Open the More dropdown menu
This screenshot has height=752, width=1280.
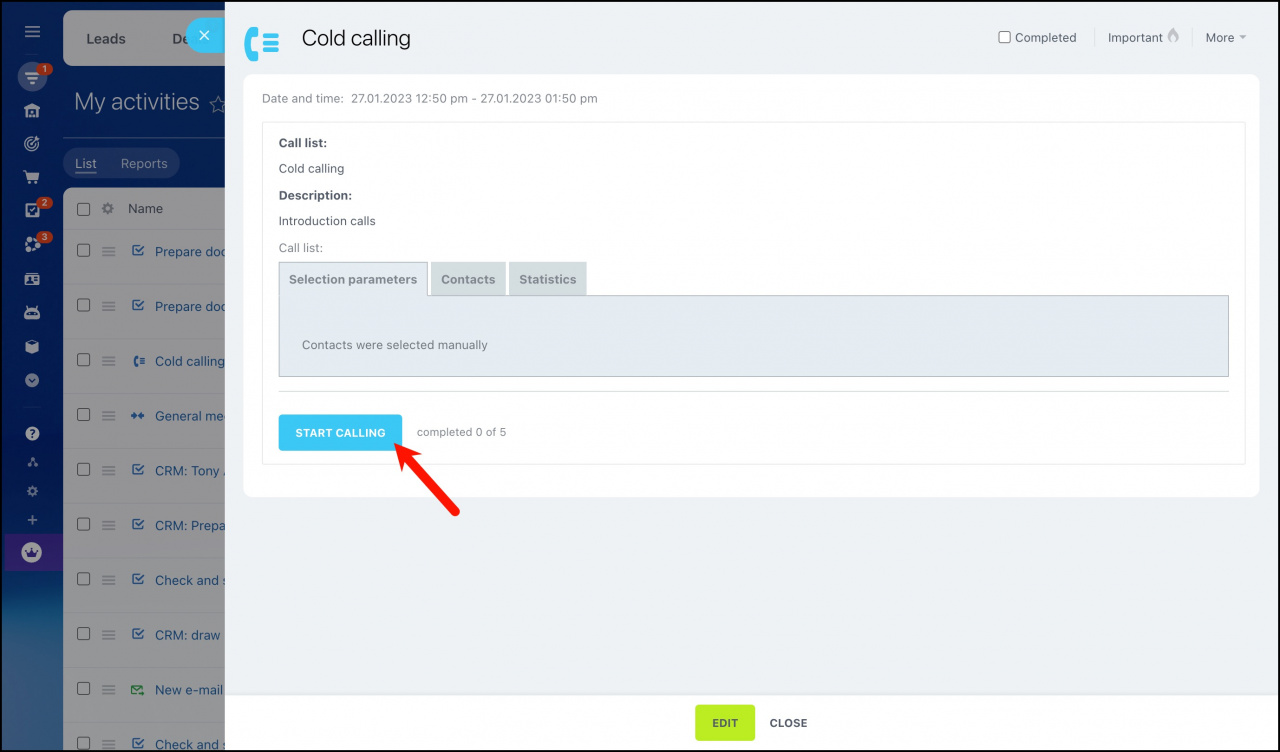pyautogui.click(x=1225, y=37)
